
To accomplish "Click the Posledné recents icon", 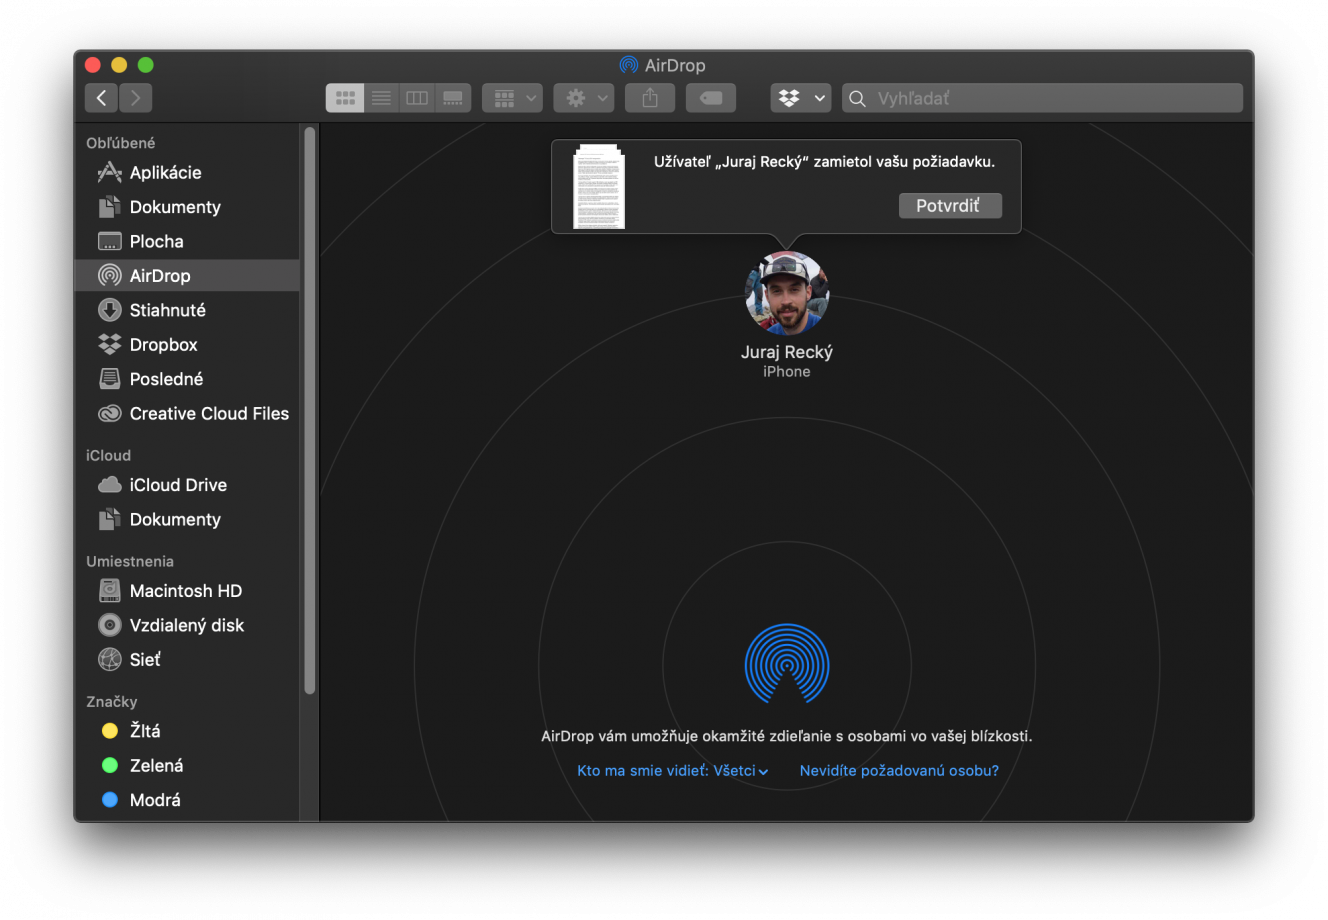I will click(109, 379).
